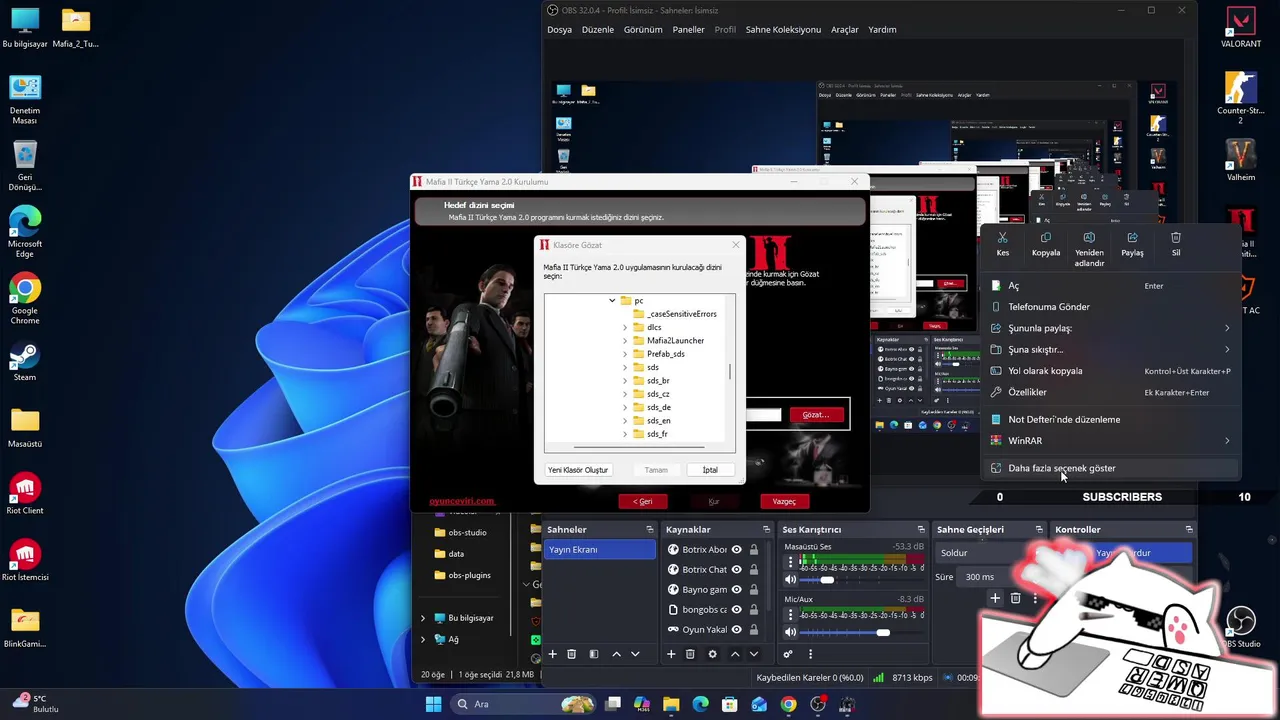Screen dimensions: 1280x720
Task: Open Dosya menu in OBS
Action: (x=559, y=29)
